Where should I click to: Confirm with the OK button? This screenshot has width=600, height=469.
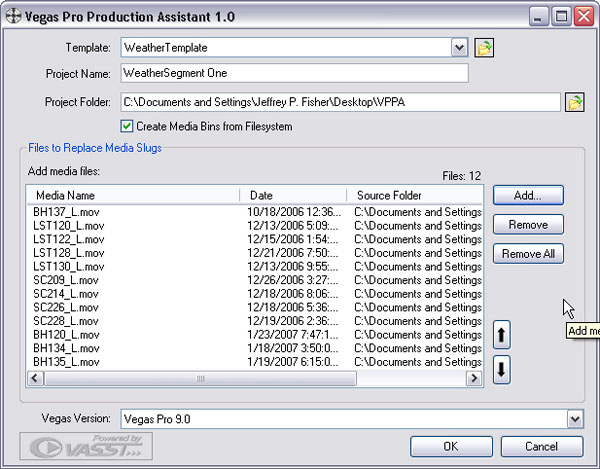pos(451,446)
